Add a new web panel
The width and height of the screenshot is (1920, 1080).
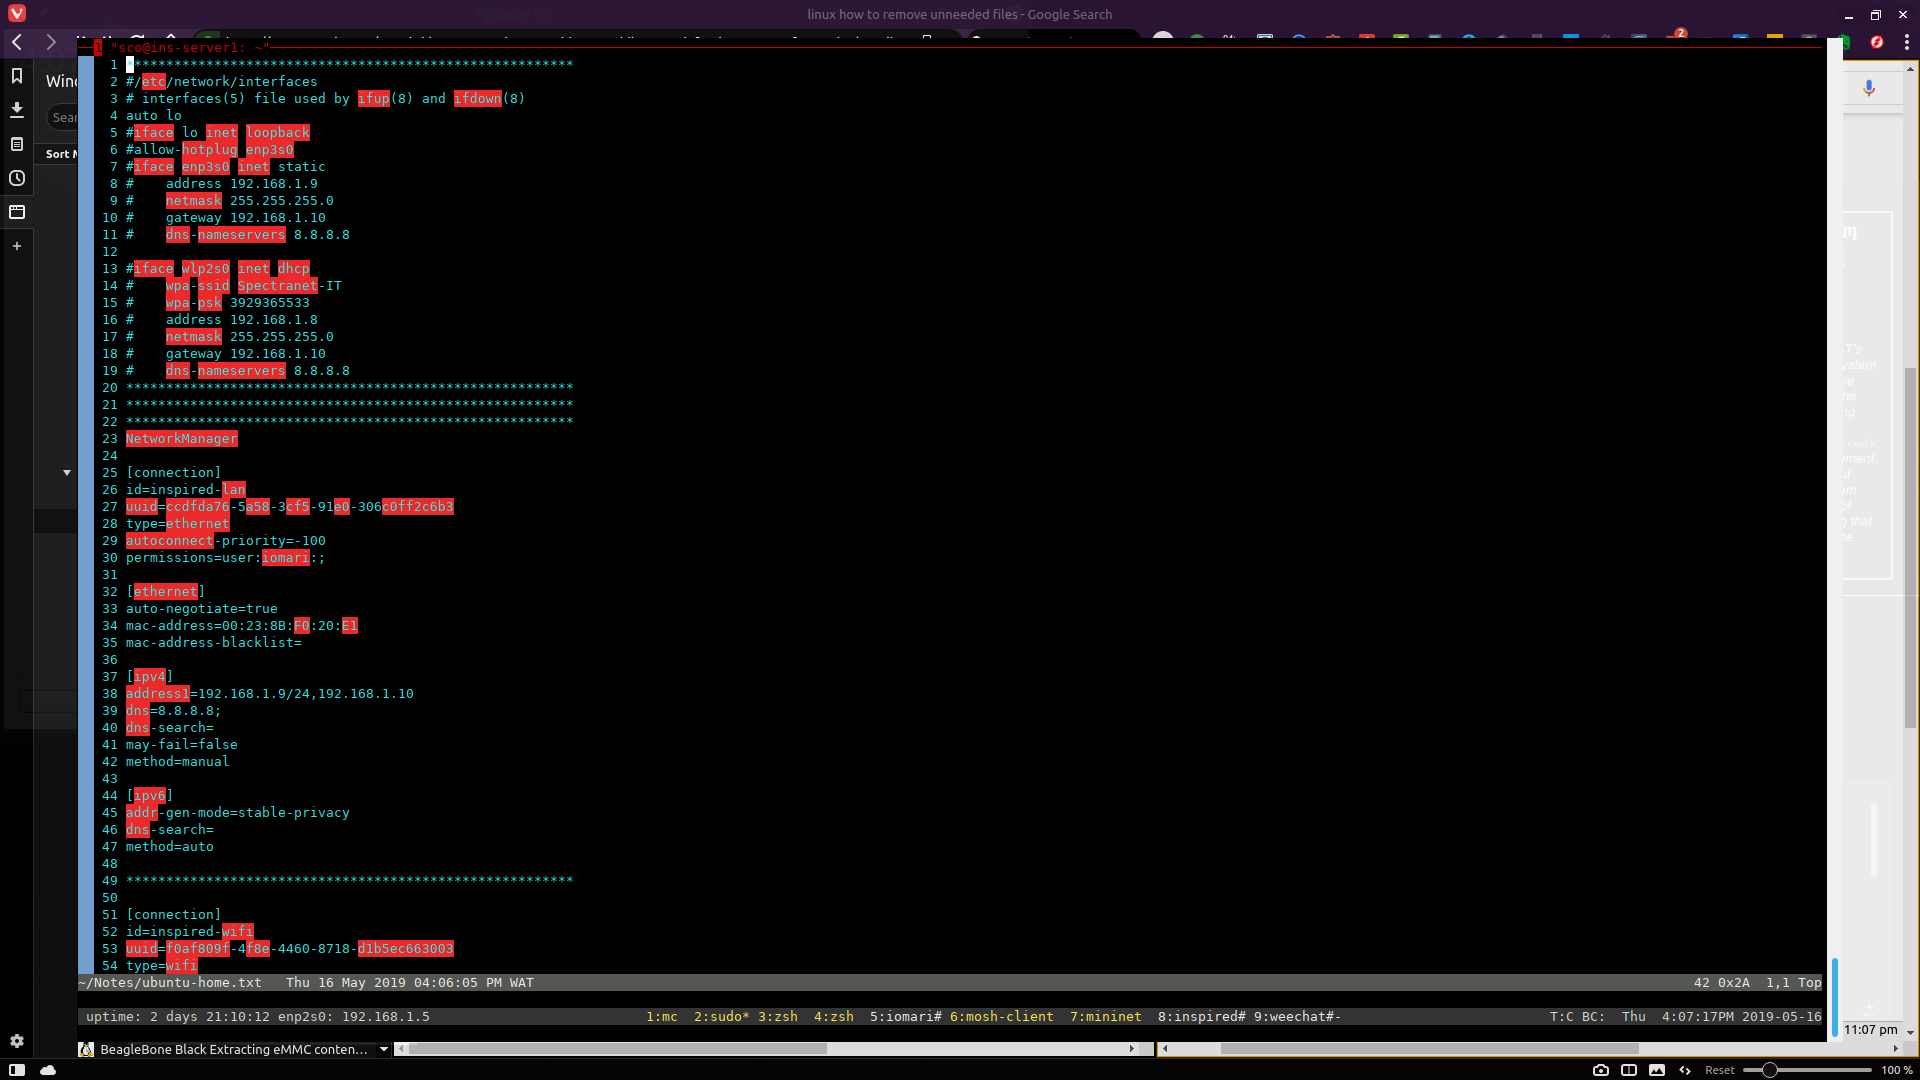[17, 246]
